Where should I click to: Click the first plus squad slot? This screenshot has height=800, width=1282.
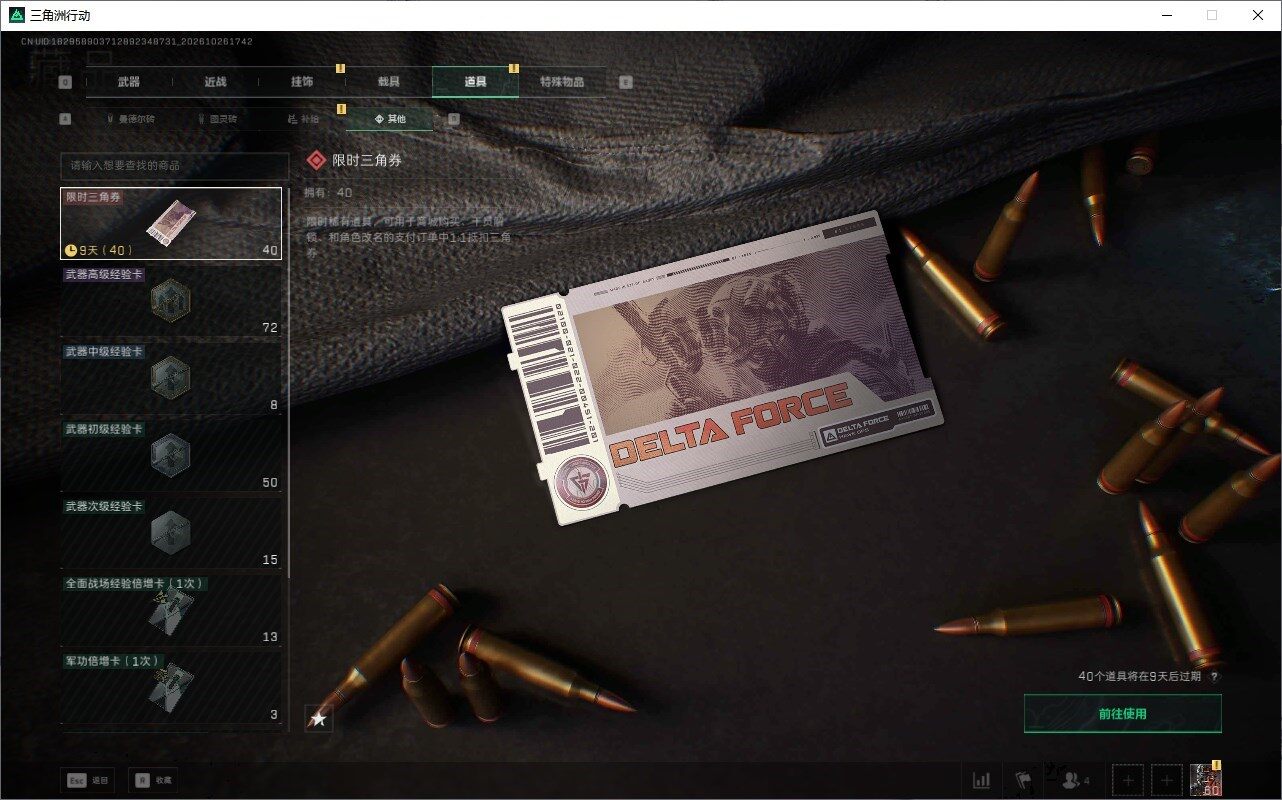coord(1128,780)
